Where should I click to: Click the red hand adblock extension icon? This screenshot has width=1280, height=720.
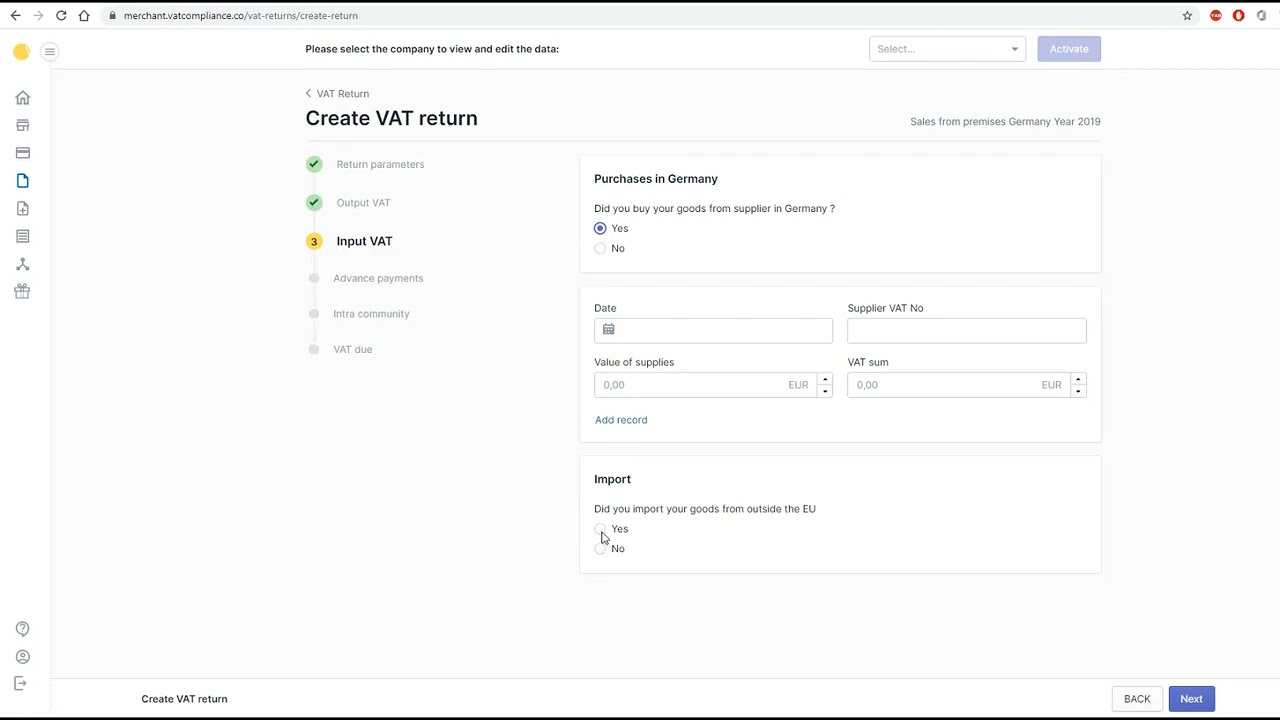pos(1239,16)
